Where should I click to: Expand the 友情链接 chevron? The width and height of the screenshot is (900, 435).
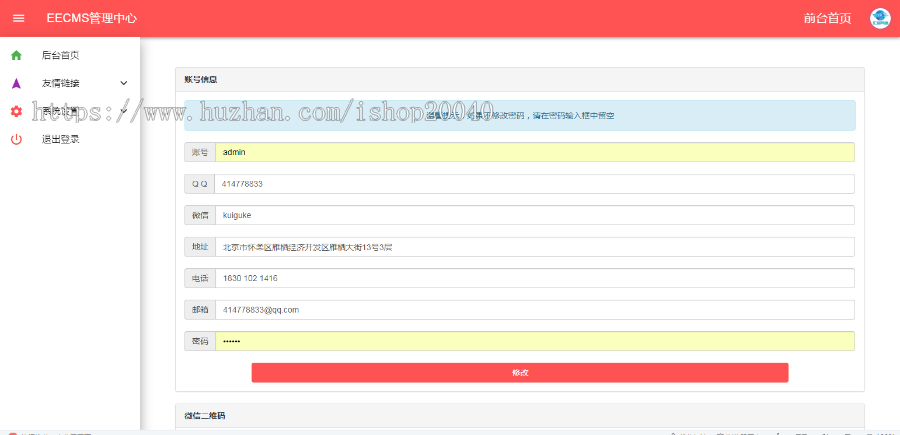(123, 83)
